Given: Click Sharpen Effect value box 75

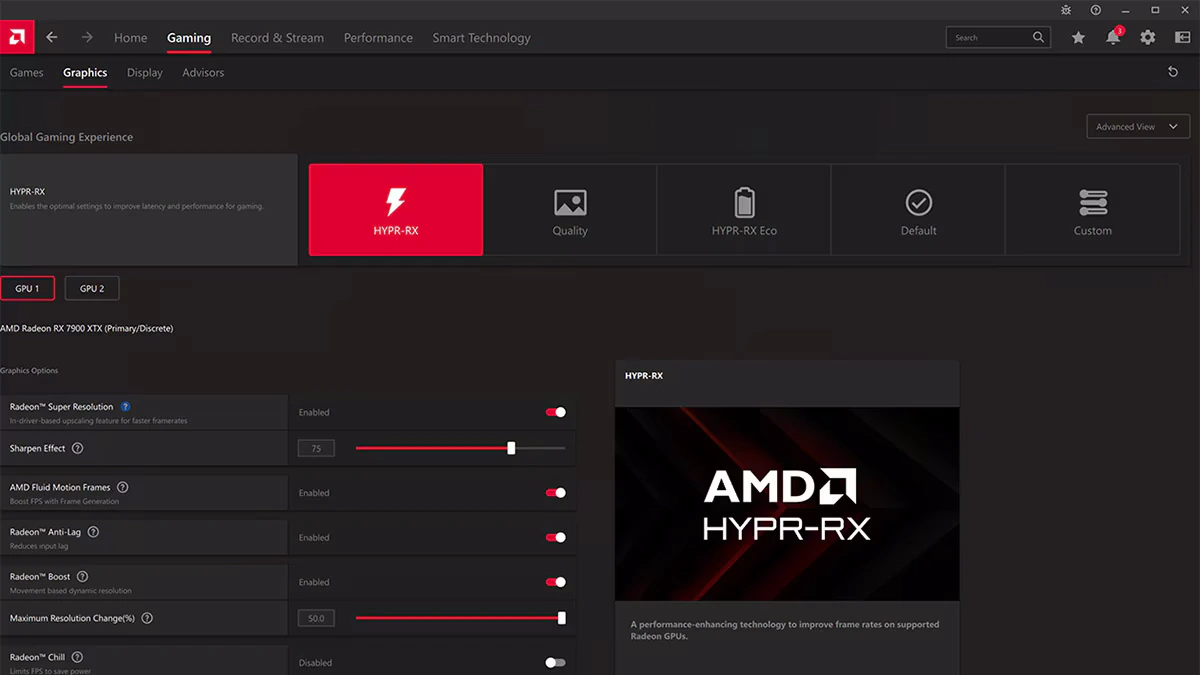Looking at the screenshot, I should (316, 449).
